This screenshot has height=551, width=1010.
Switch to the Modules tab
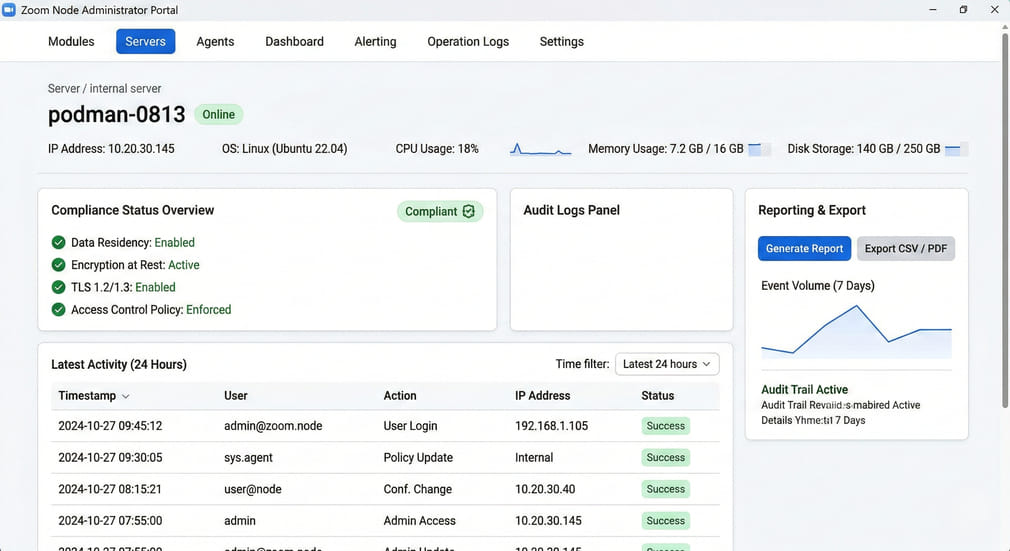[71, 41]
